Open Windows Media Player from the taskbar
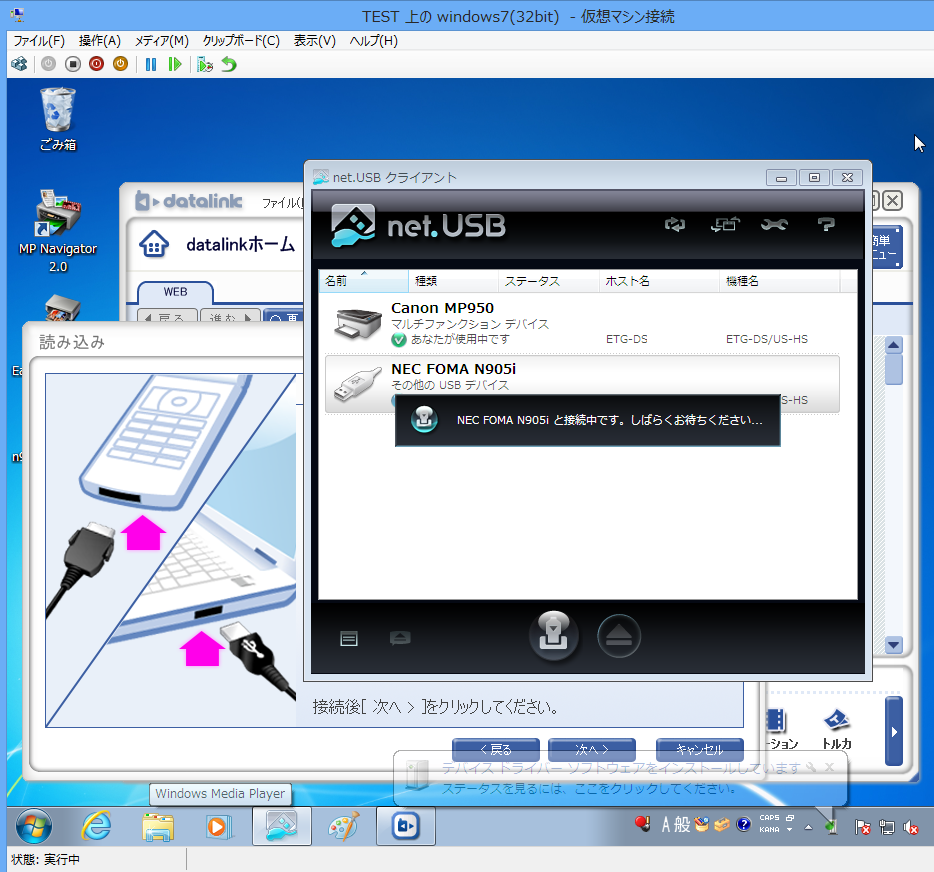 [219, 827]
